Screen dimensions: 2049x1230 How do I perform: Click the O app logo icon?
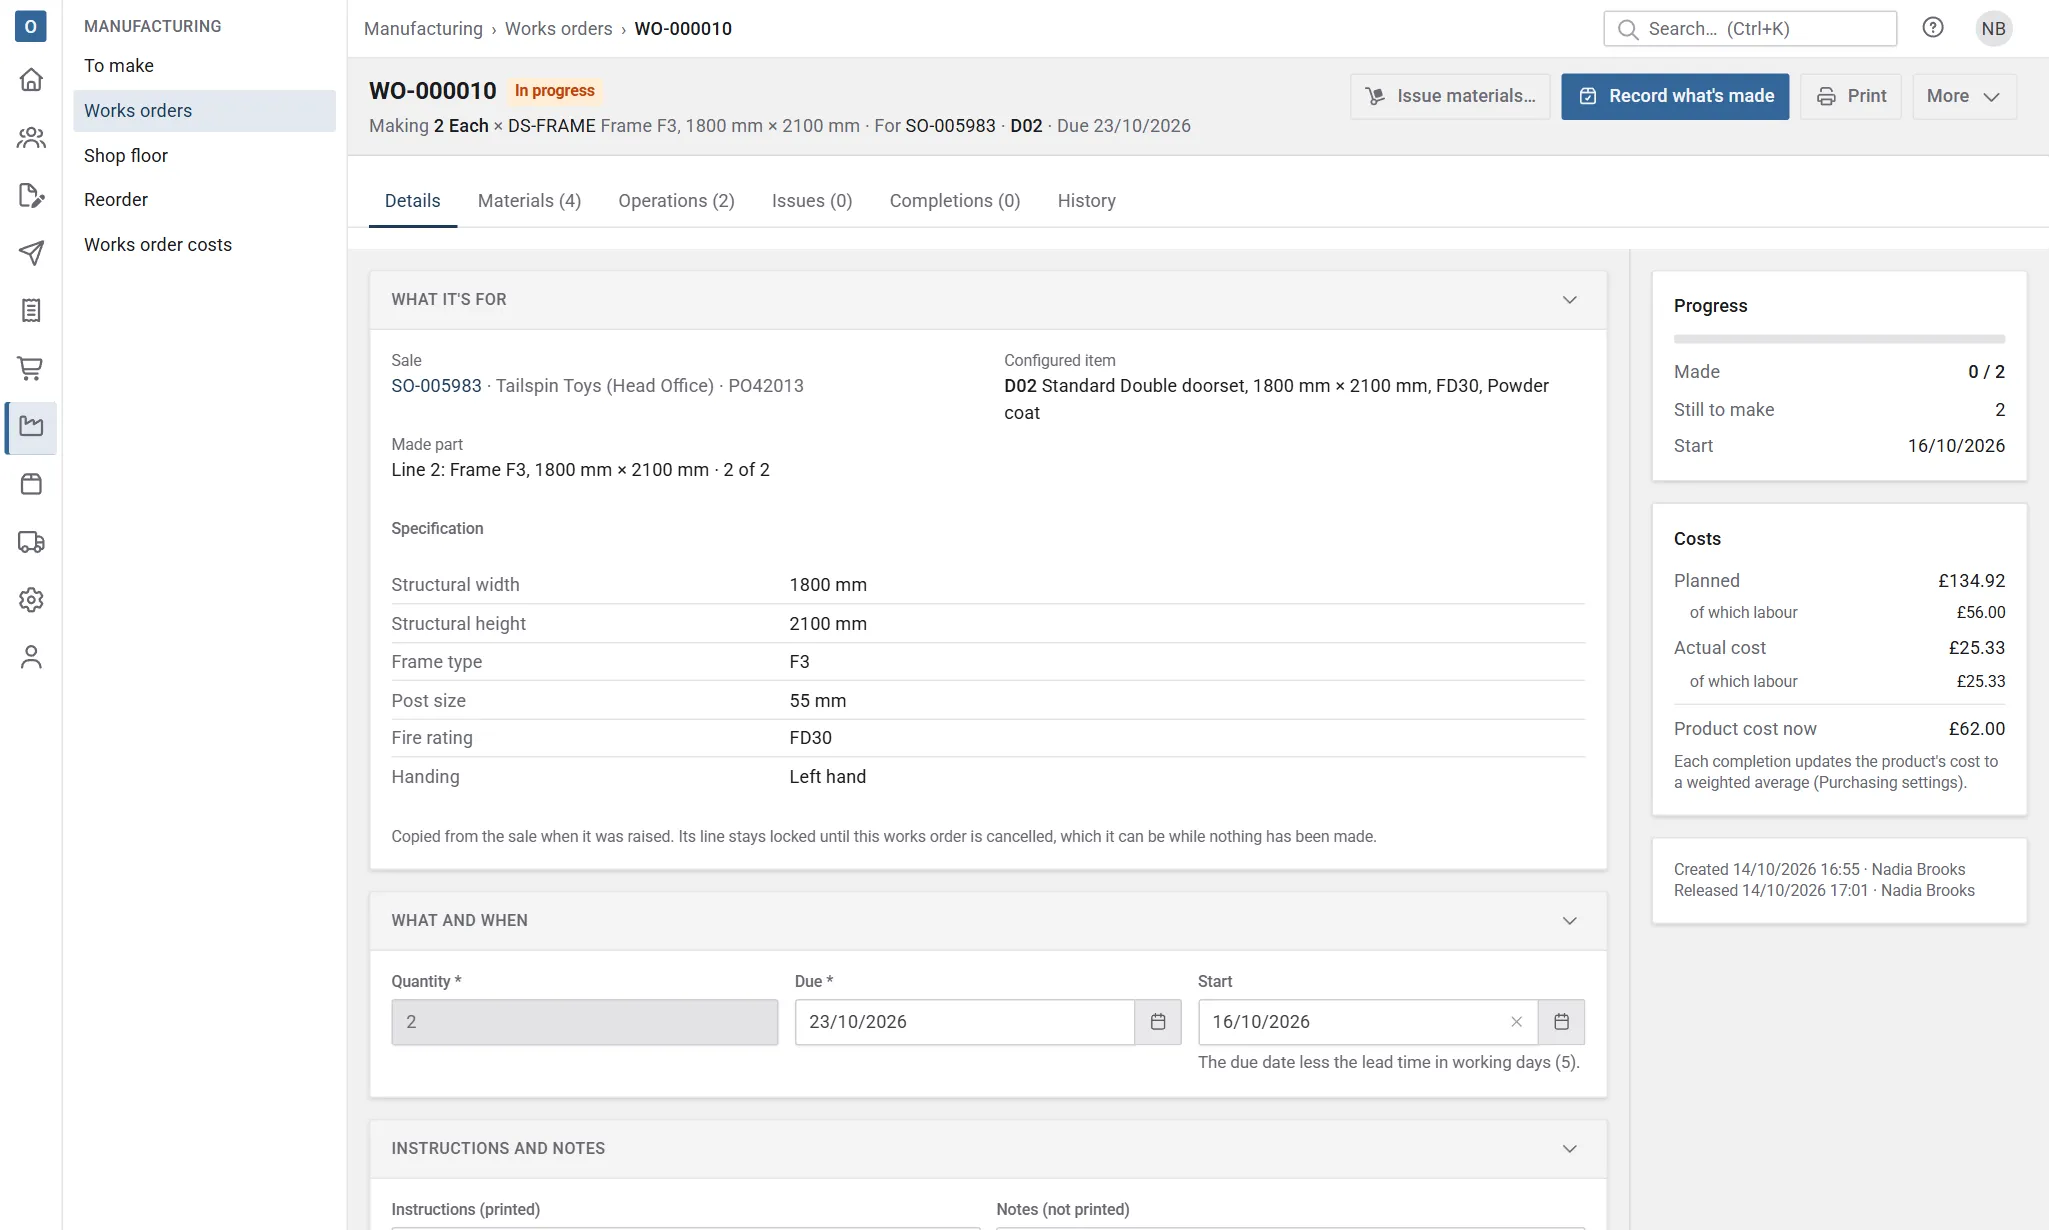[31, 26]
